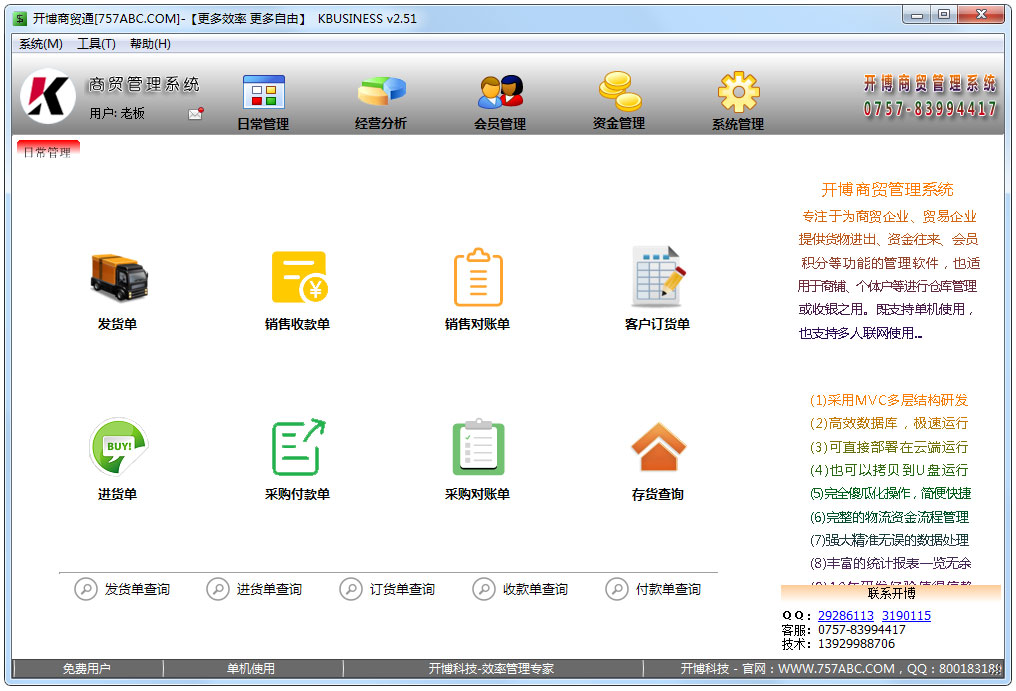Open the 系统(M) menu
The height and width of the screenshot is (691, 1016).
coord(41,44)
